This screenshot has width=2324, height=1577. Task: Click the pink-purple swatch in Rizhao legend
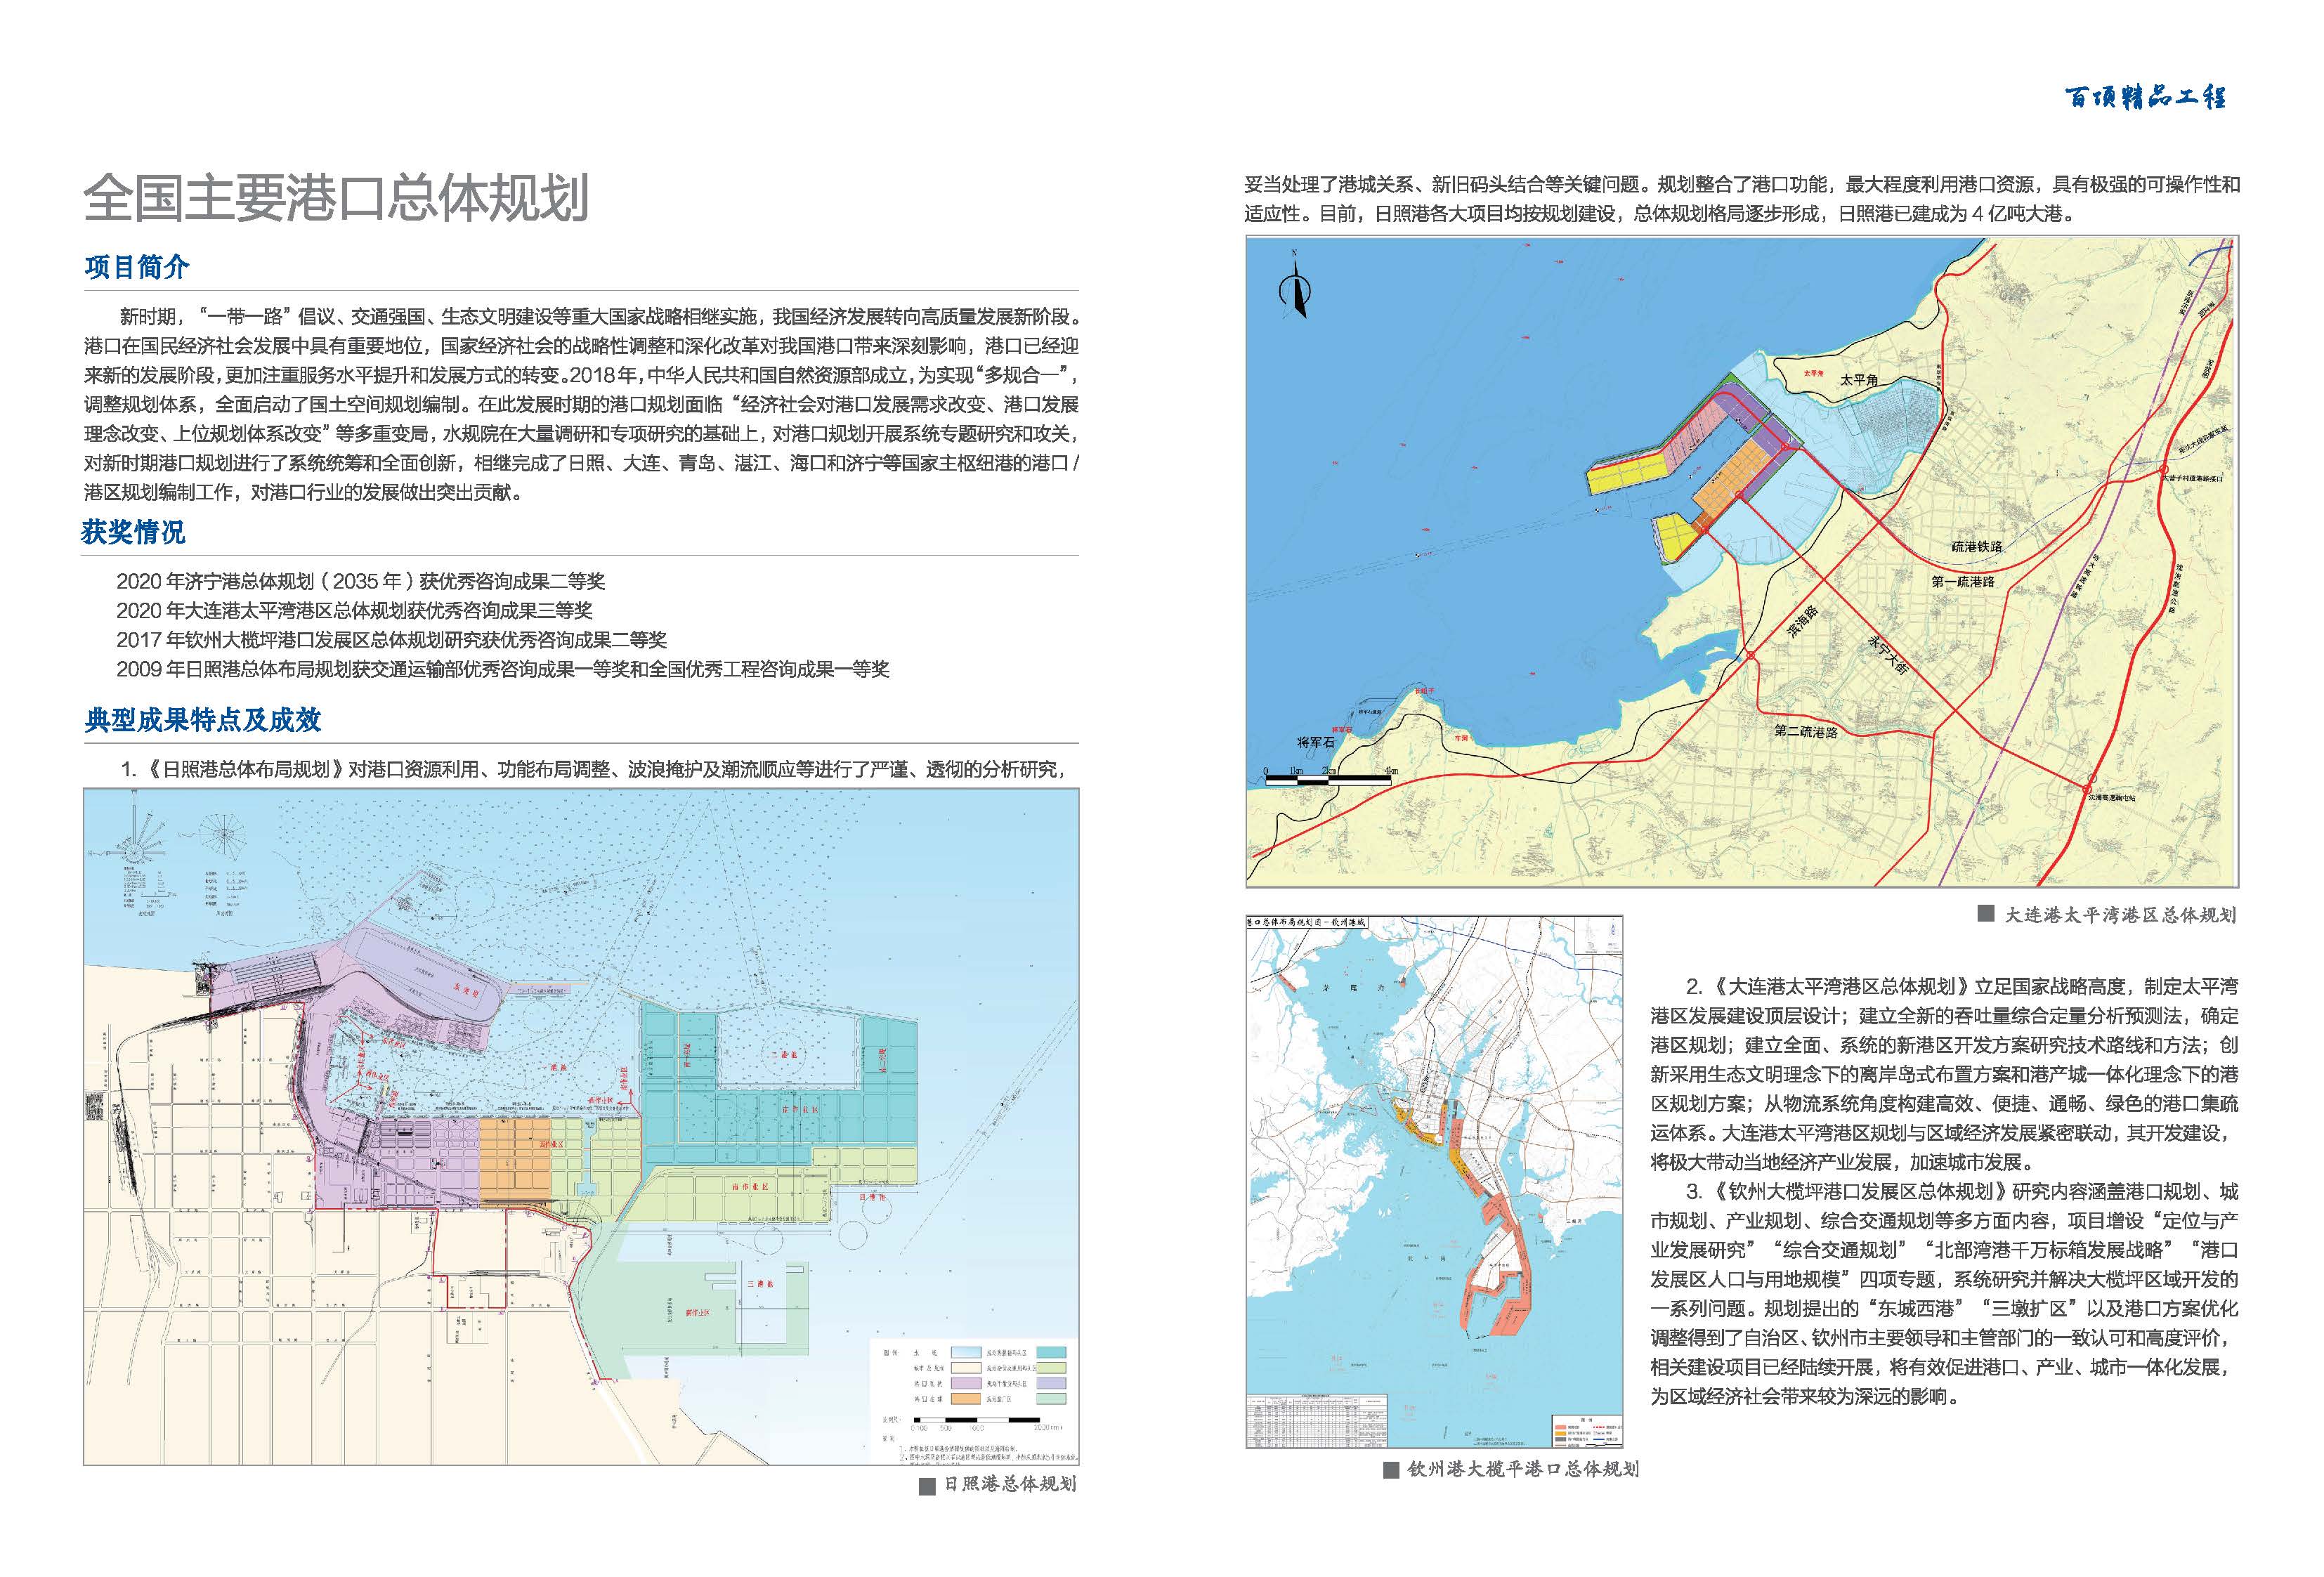coord(965,1383)
